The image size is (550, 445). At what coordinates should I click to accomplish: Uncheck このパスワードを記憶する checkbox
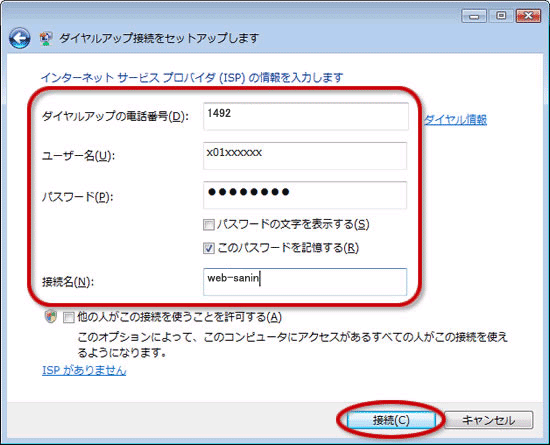point(209,248)
